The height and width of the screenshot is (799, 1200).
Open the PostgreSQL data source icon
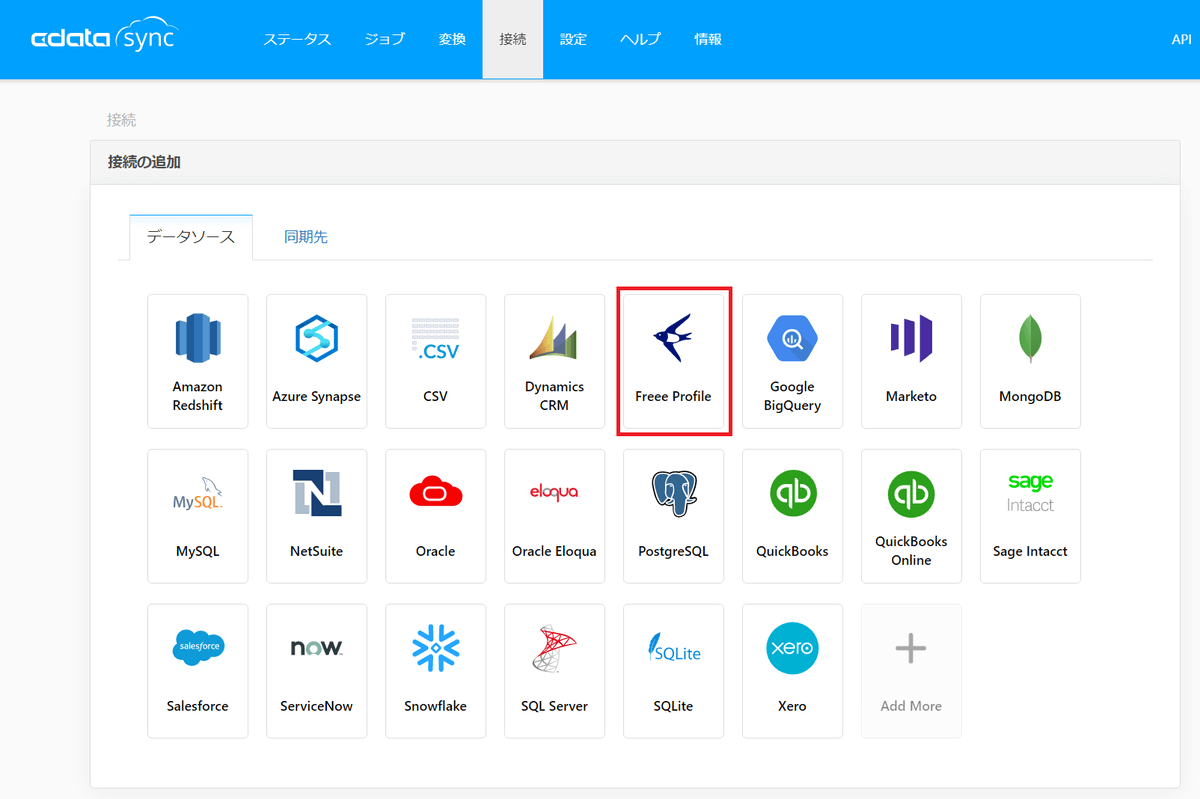[x=673, y=516]
